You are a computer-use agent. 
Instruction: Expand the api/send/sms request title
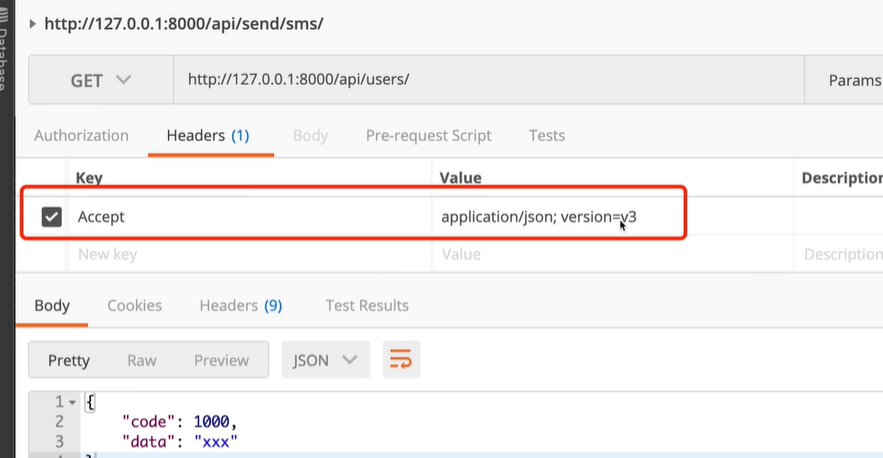click(33, 22)
